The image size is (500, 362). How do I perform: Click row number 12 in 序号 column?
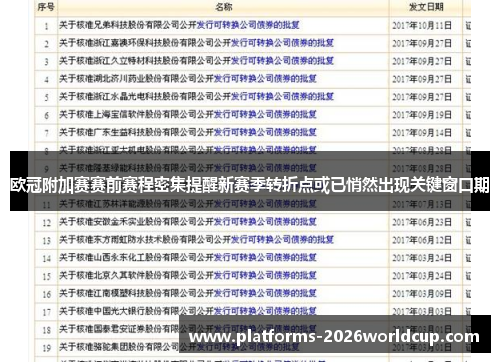point(46,223)
